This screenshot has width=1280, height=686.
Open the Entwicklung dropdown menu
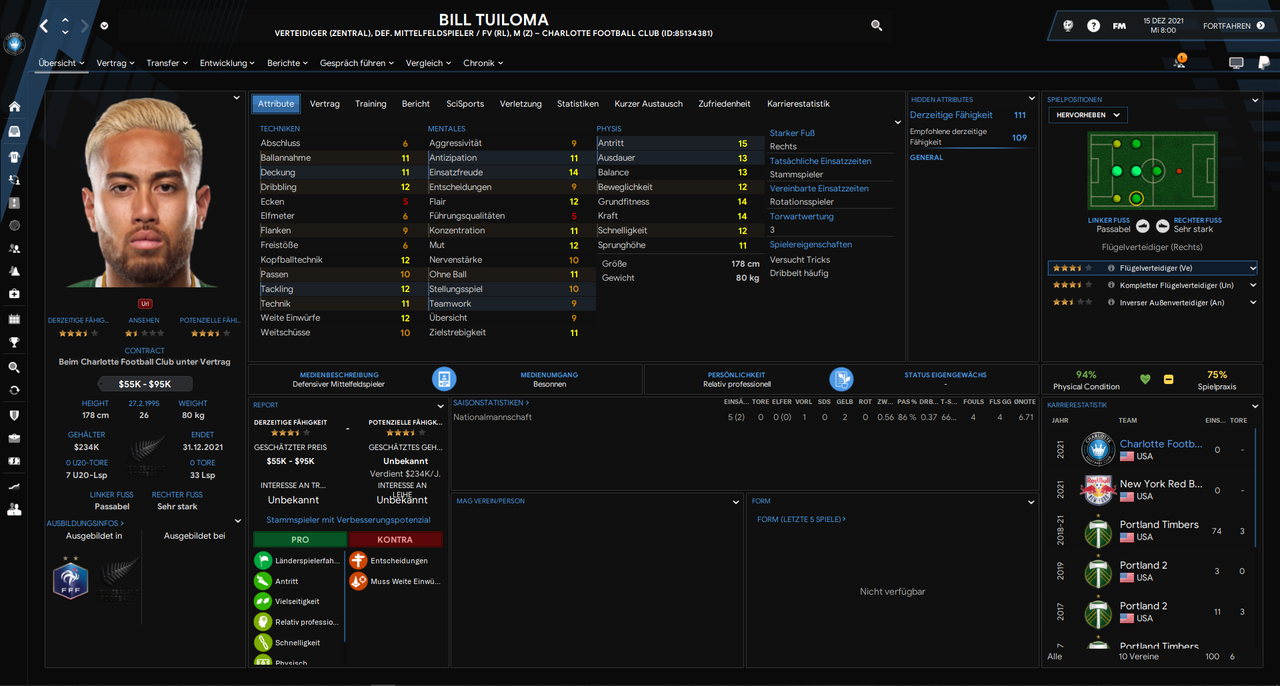pyautogui.click(x=228, y=63)
